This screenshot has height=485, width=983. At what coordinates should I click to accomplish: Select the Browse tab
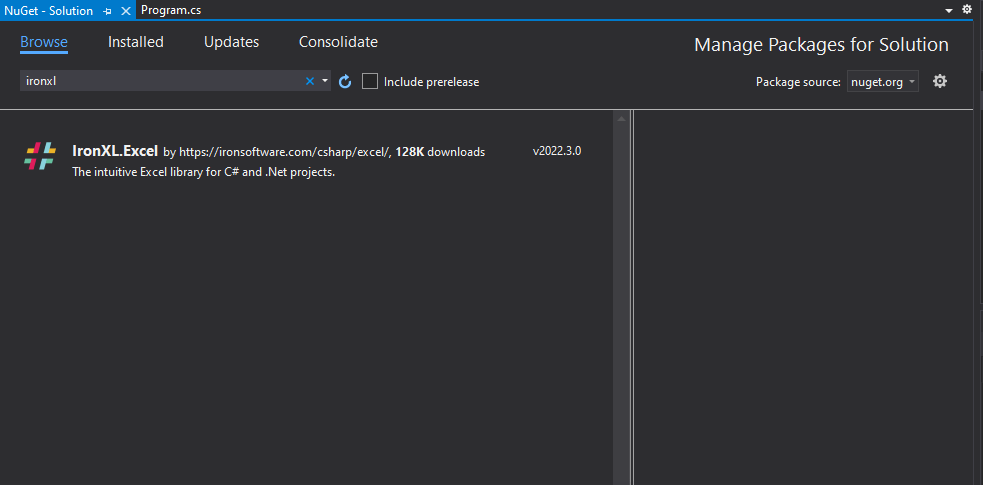coord(44,42)
